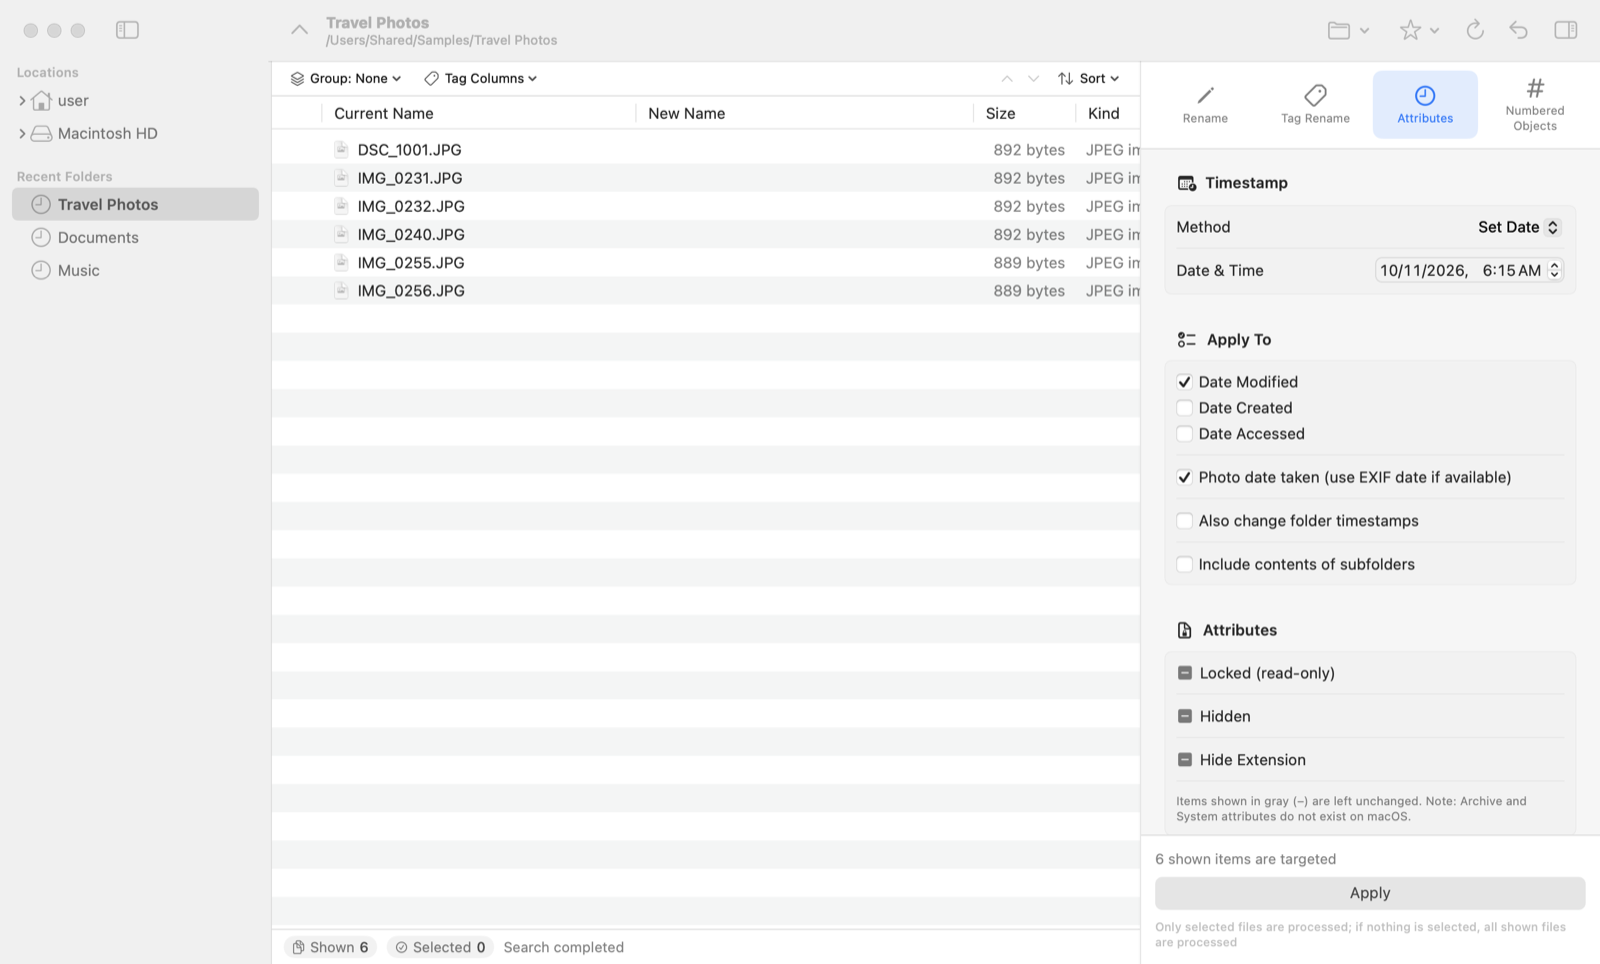1600x964 pixels.
Task: Select file DSC_1001.JPG
Action: [706, 149]
